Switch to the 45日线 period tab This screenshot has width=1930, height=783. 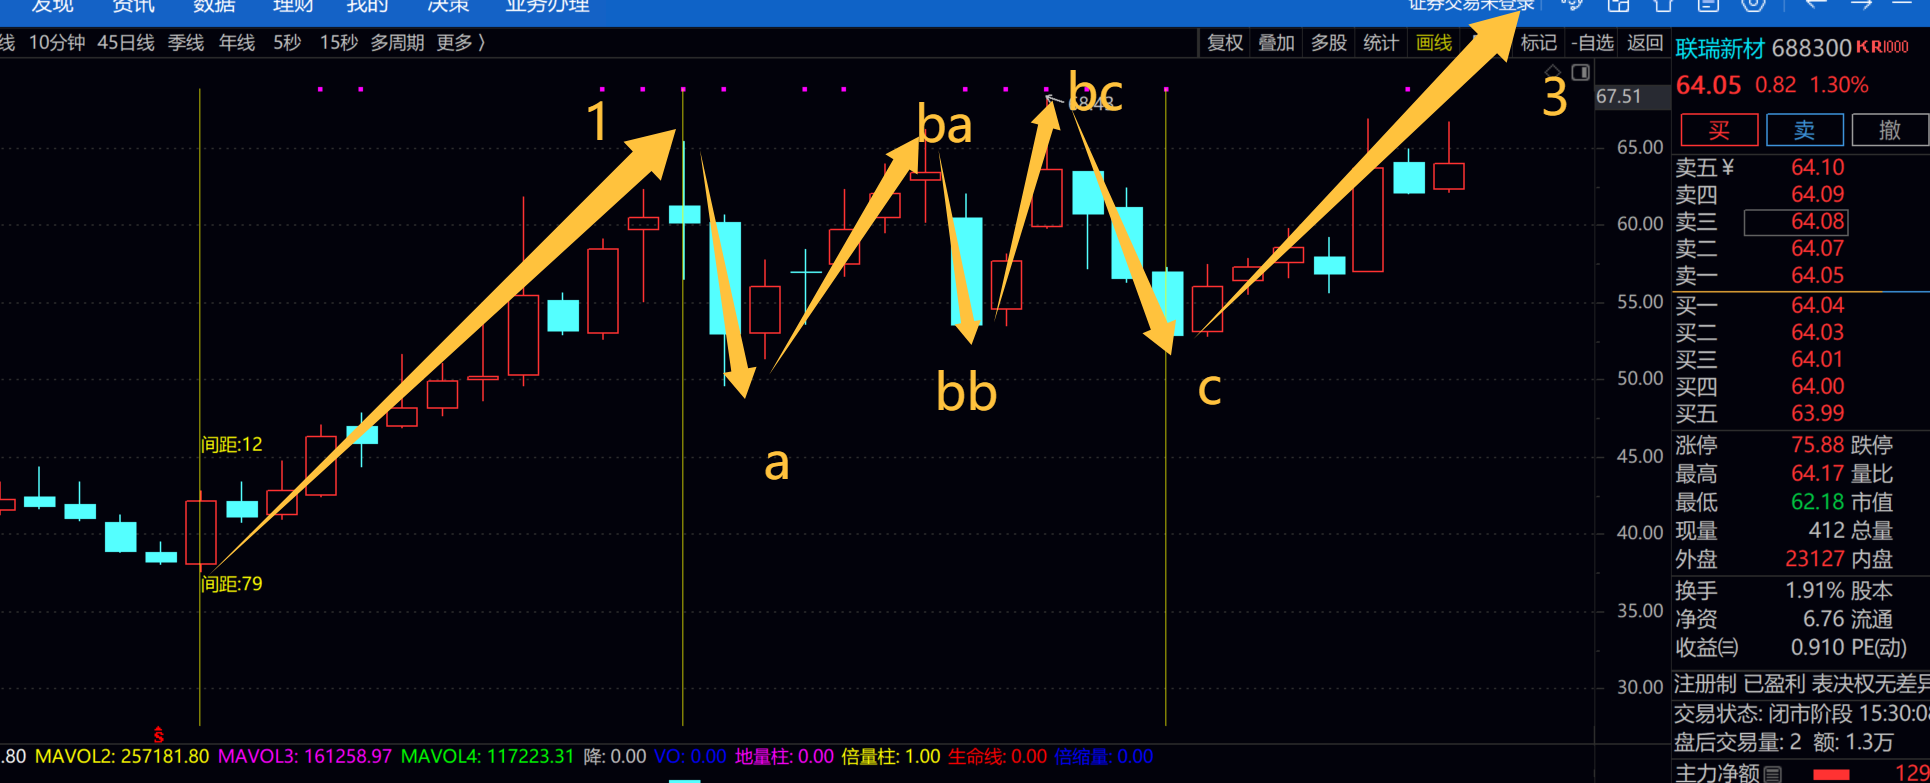pyautogui.click(x=126, y=43)
